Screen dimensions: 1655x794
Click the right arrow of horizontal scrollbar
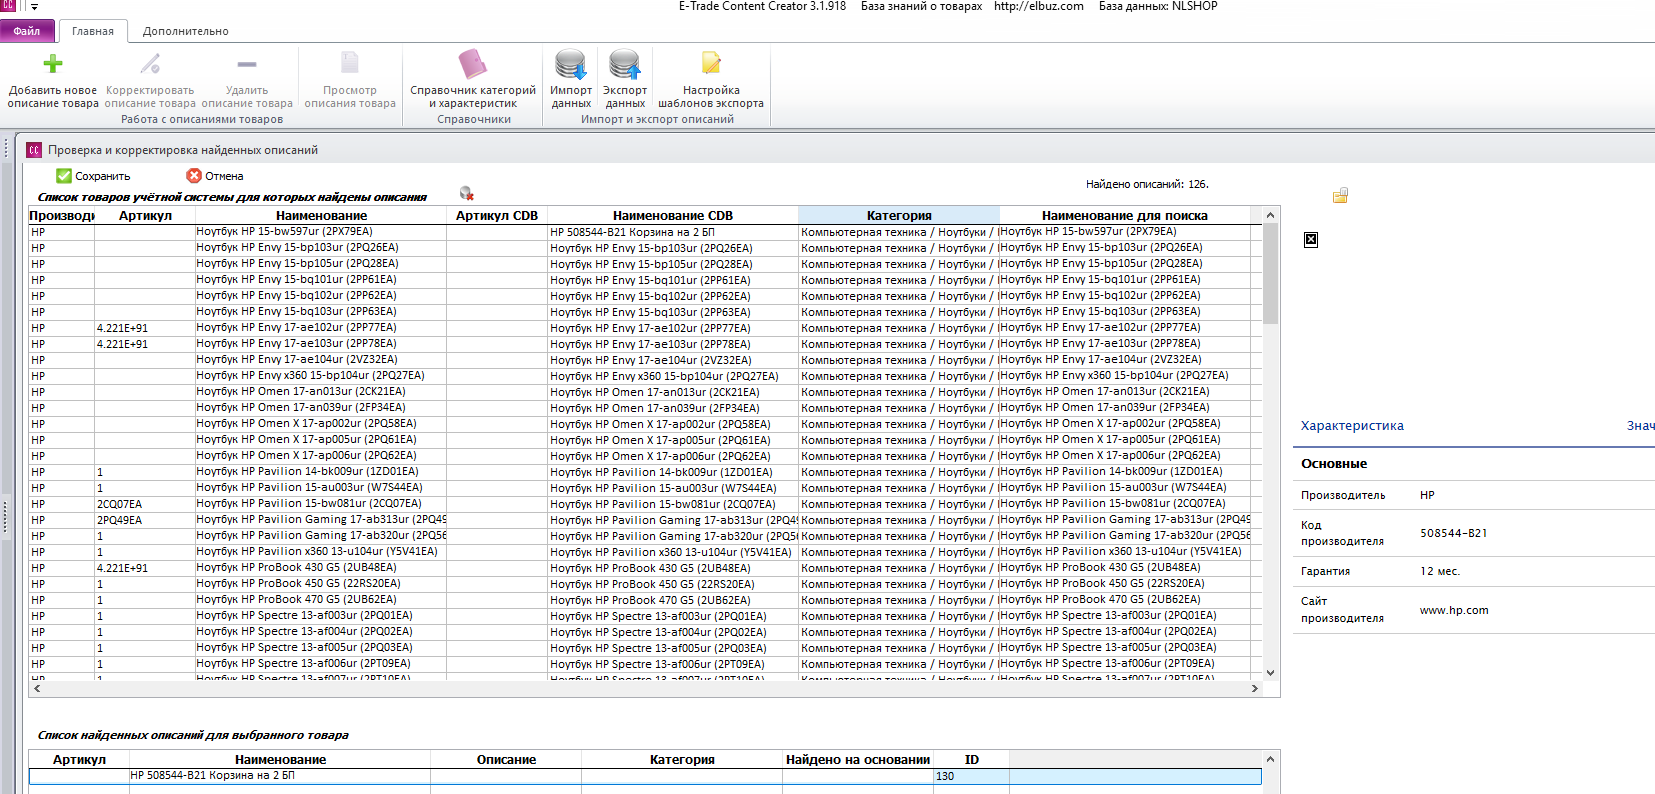[1254, 689]
